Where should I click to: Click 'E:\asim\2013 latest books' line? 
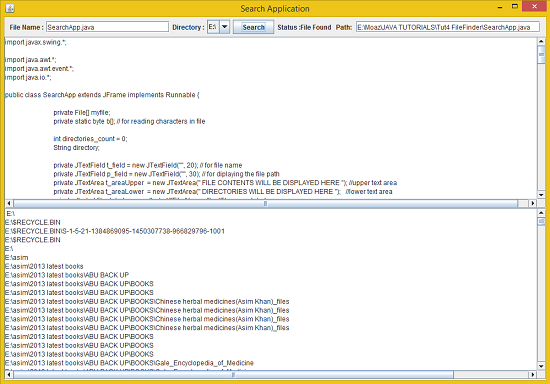(44, 266)
